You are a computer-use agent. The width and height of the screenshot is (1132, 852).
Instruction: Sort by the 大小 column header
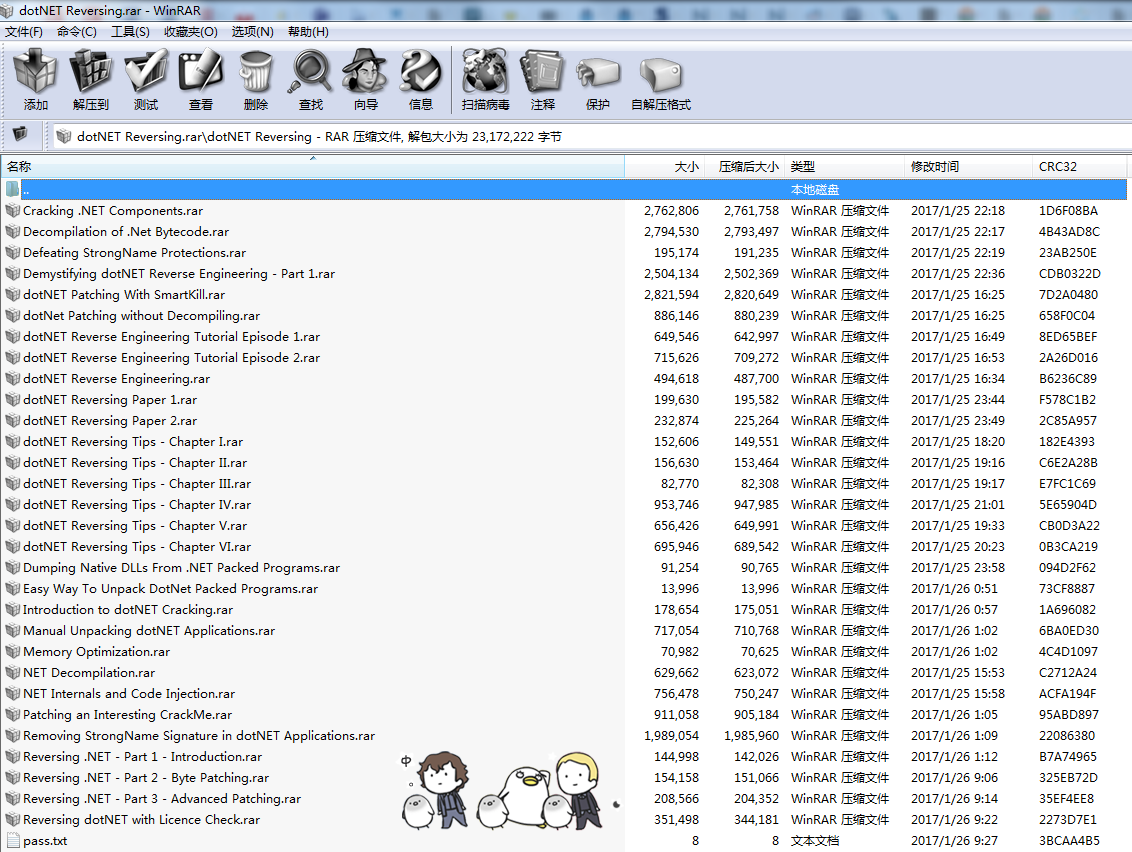click(x=665, y=167)
